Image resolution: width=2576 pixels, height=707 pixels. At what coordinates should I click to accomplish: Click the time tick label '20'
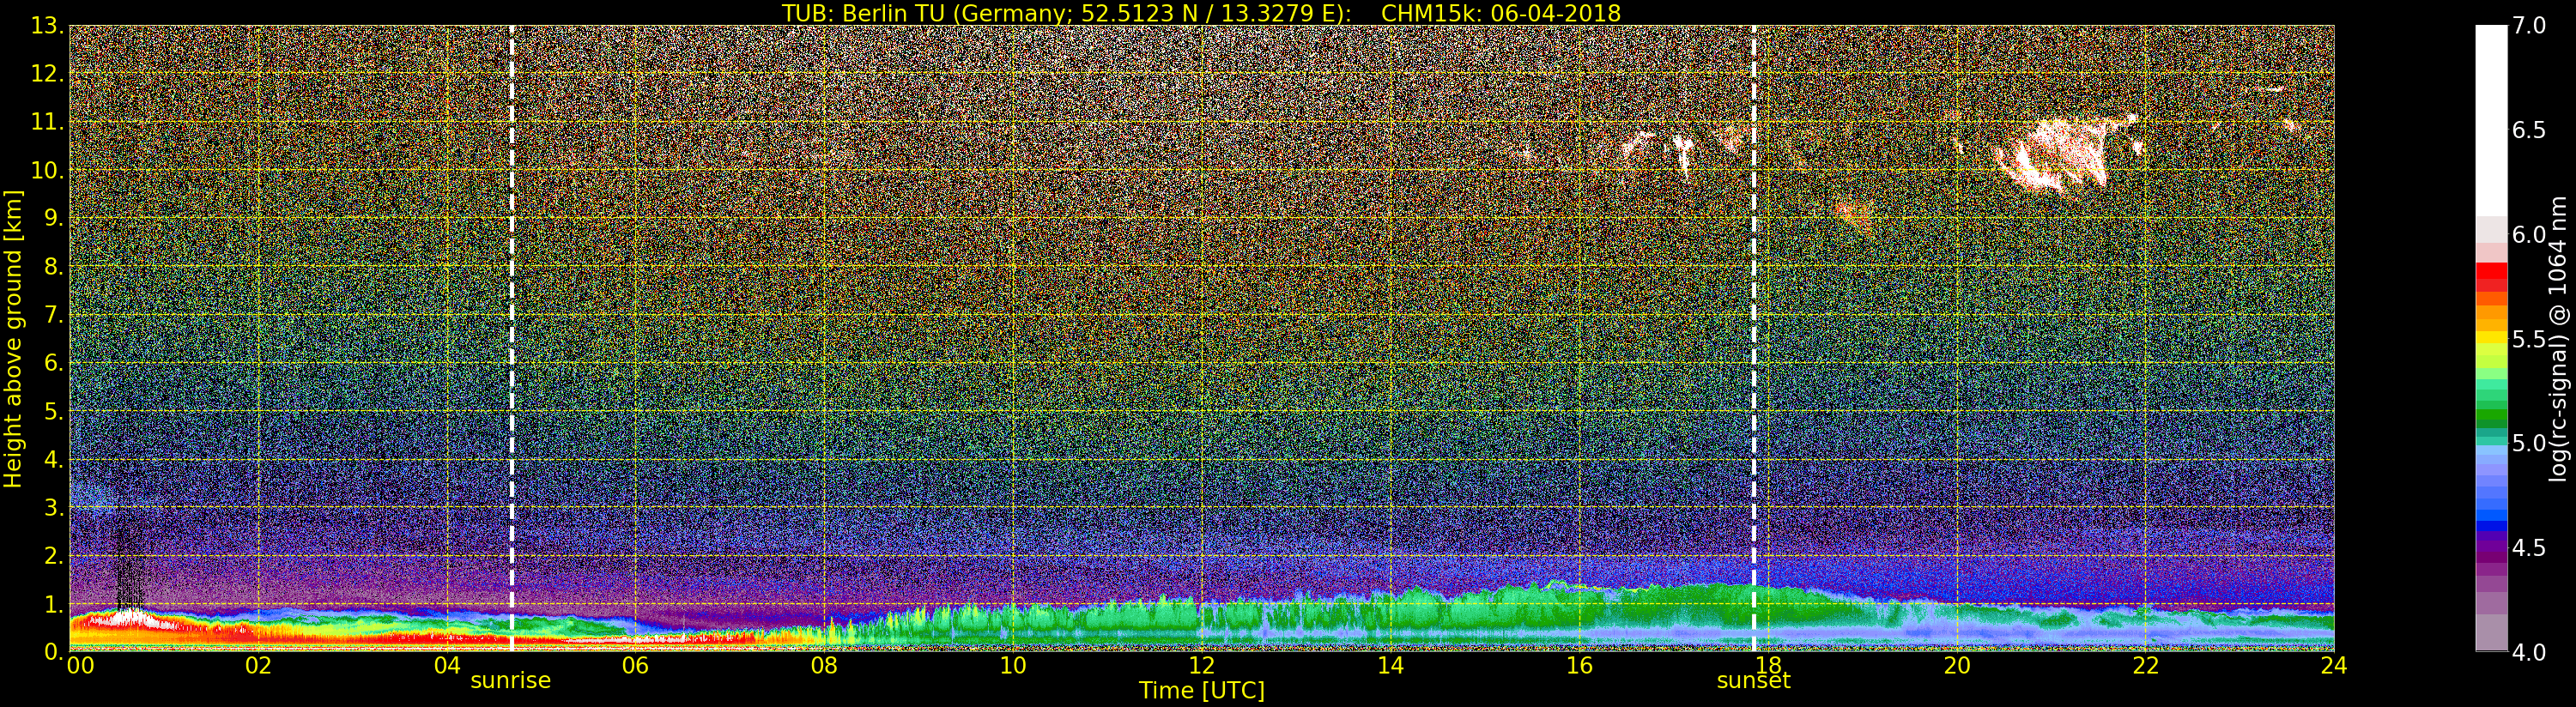1956,666
